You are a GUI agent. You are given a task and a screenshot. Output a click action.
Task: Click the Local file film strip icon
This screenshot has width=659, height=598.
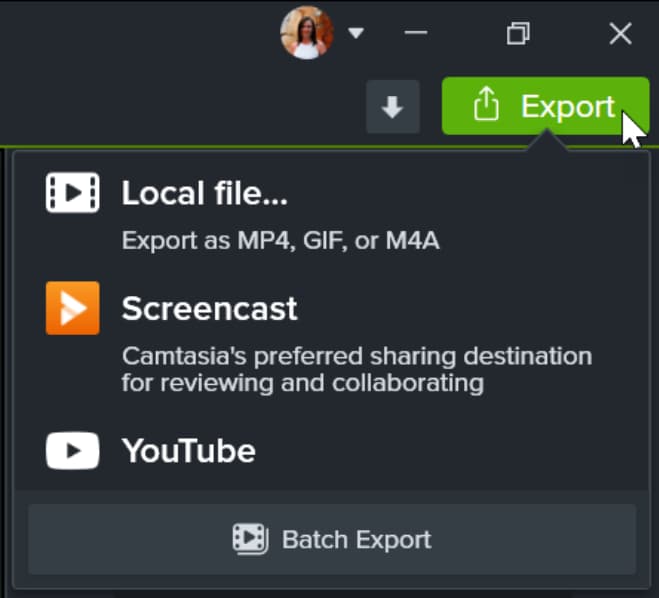(x=72, y=193)
